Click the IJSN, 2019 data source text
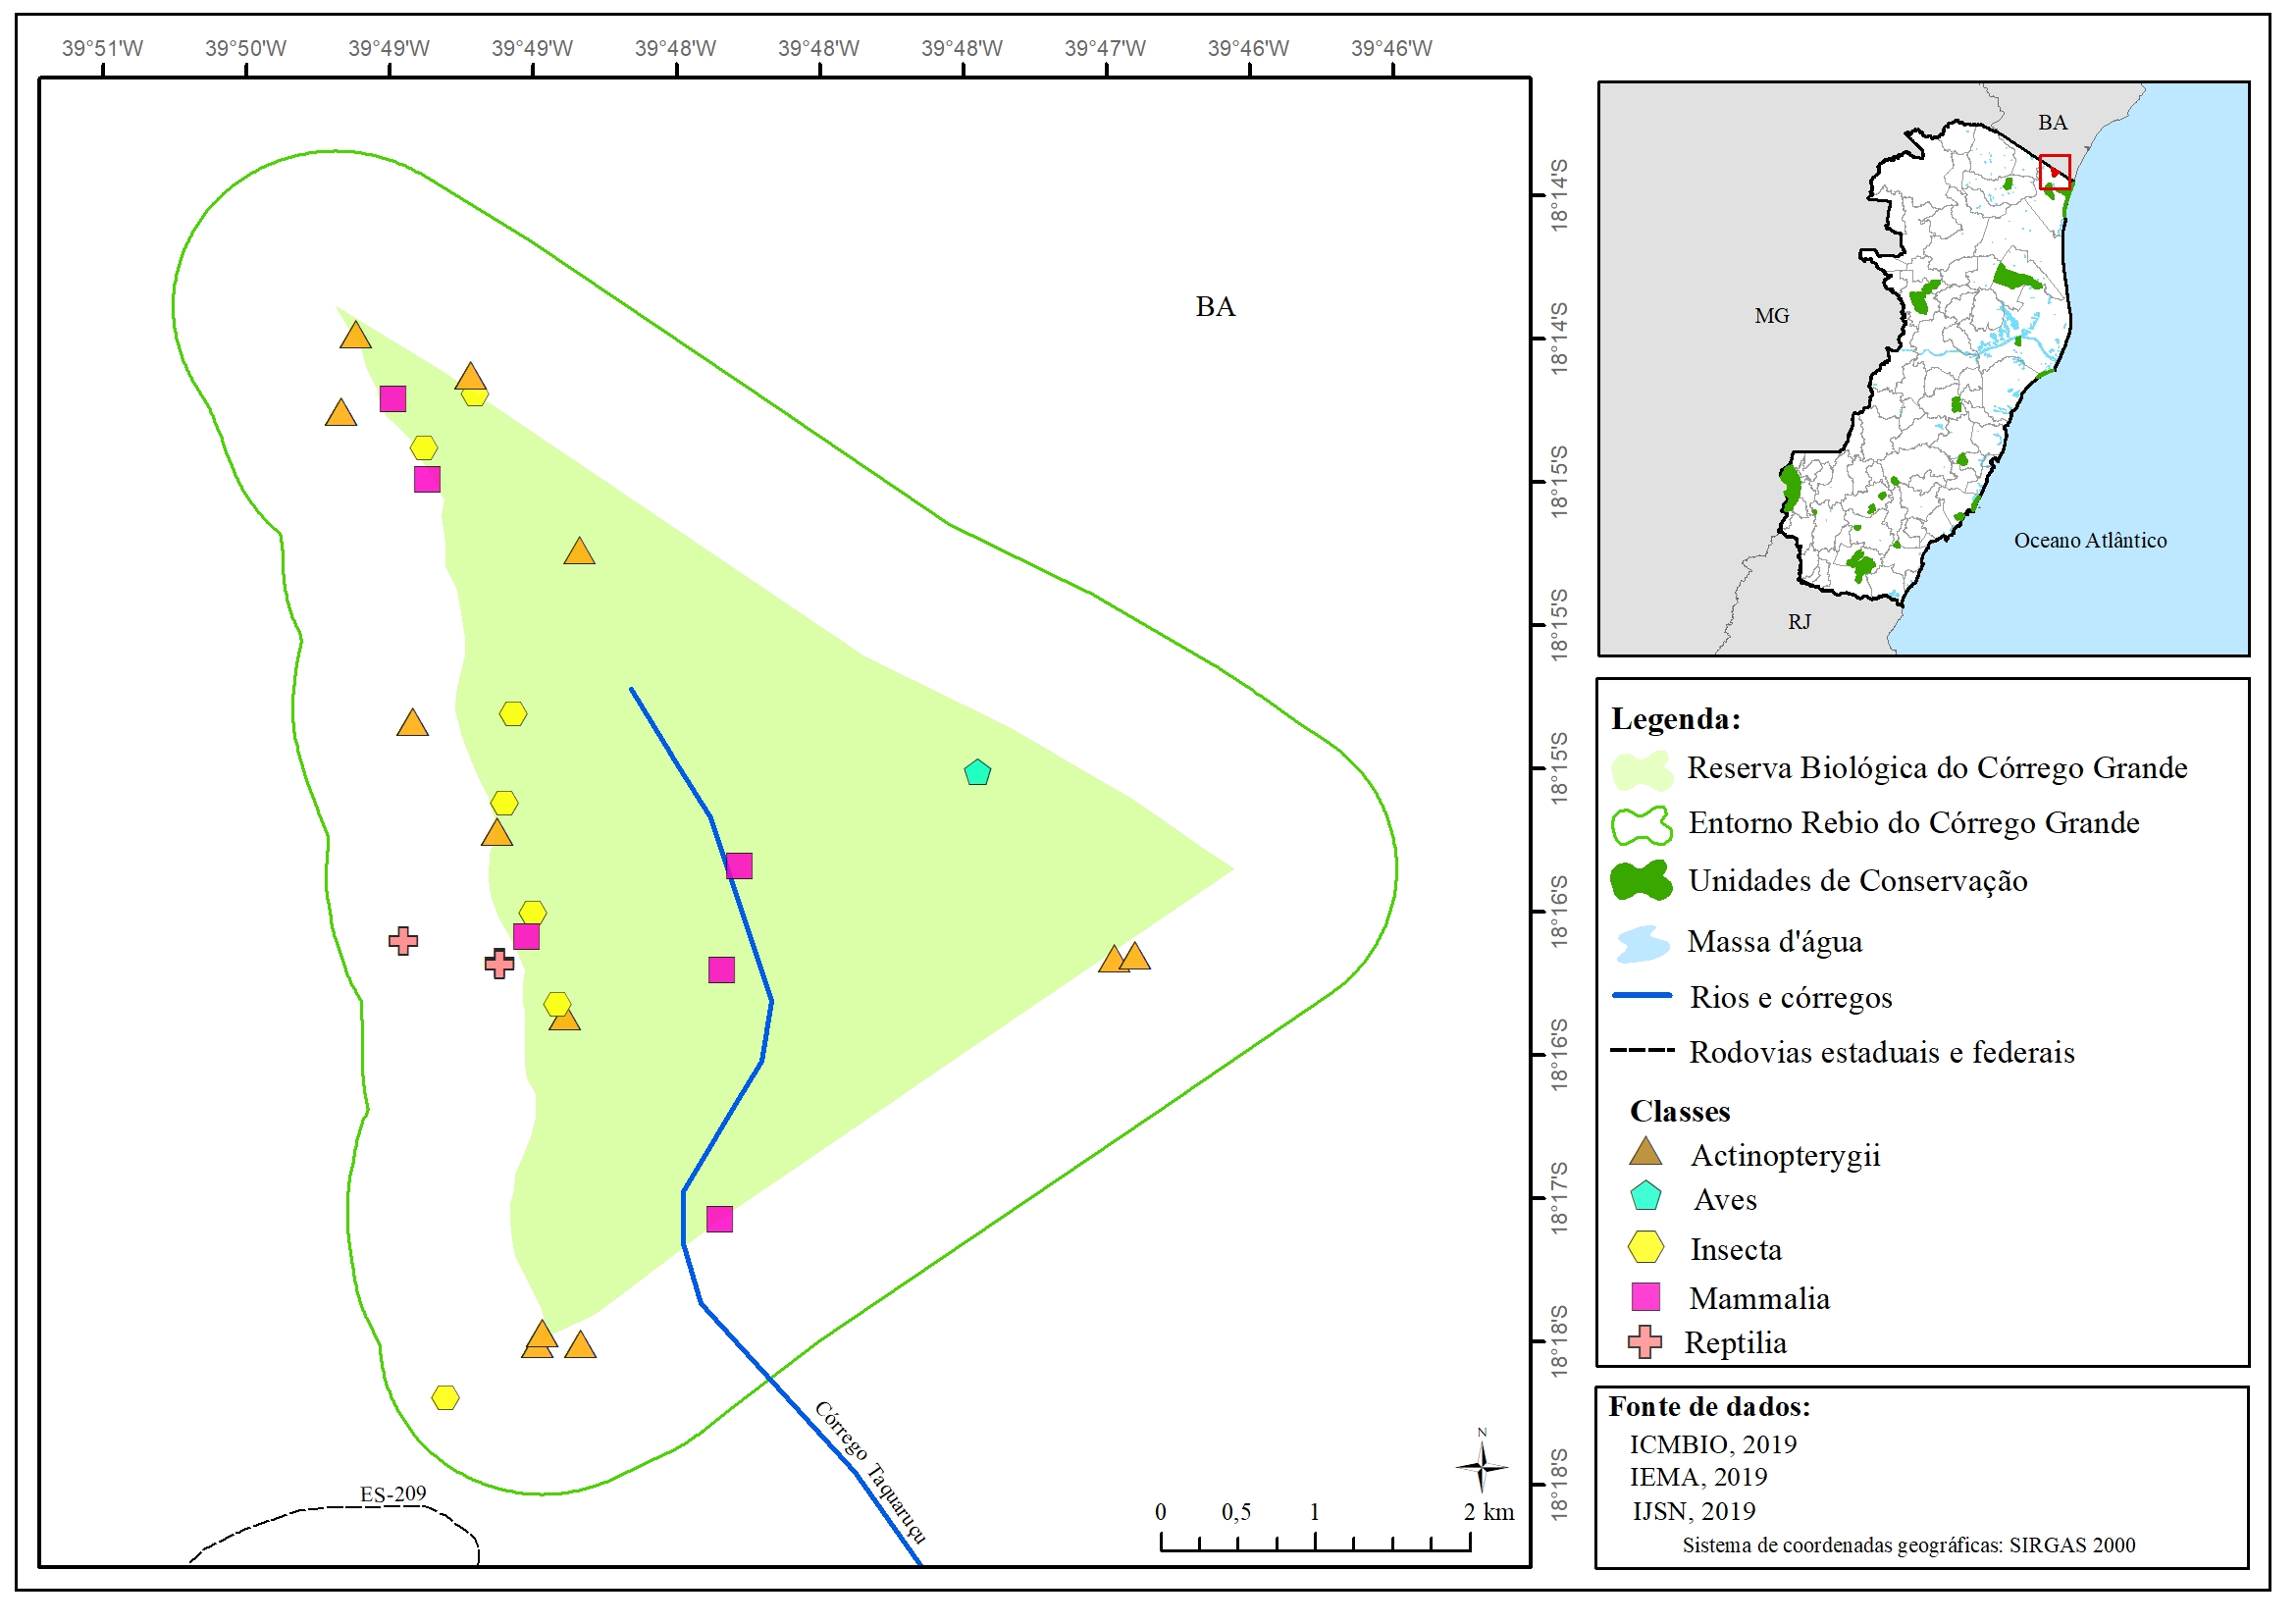 click(x=1694, y=1510)
